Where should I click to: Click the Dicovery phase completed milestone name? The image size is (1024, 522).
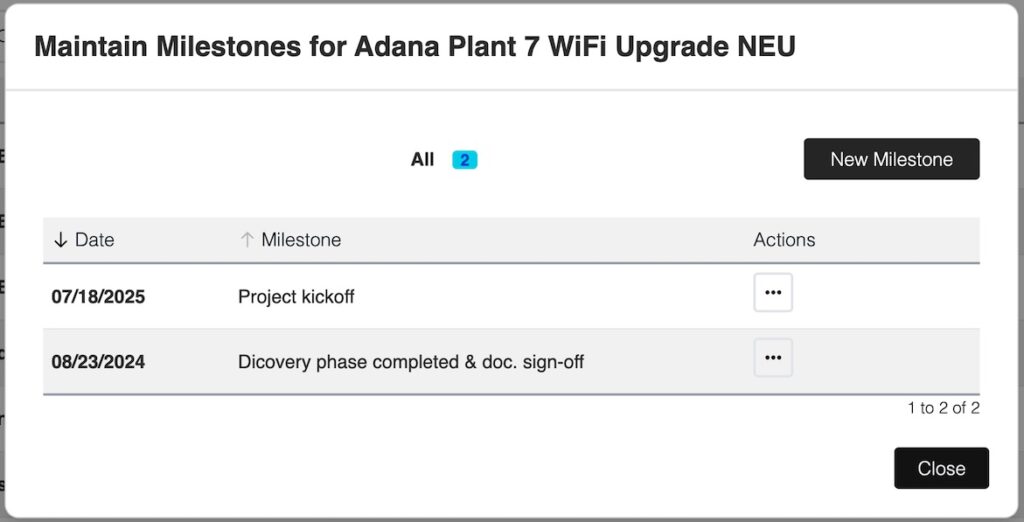point(410,362)
